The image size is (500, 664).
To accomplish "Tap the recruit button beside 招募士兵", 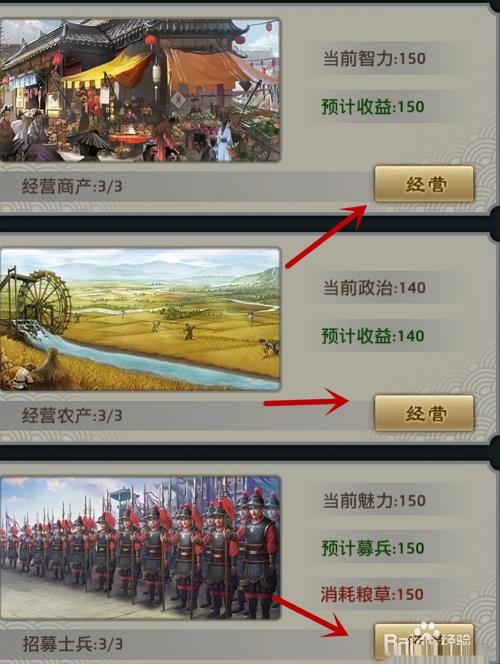I will click(x=424, y=643).
